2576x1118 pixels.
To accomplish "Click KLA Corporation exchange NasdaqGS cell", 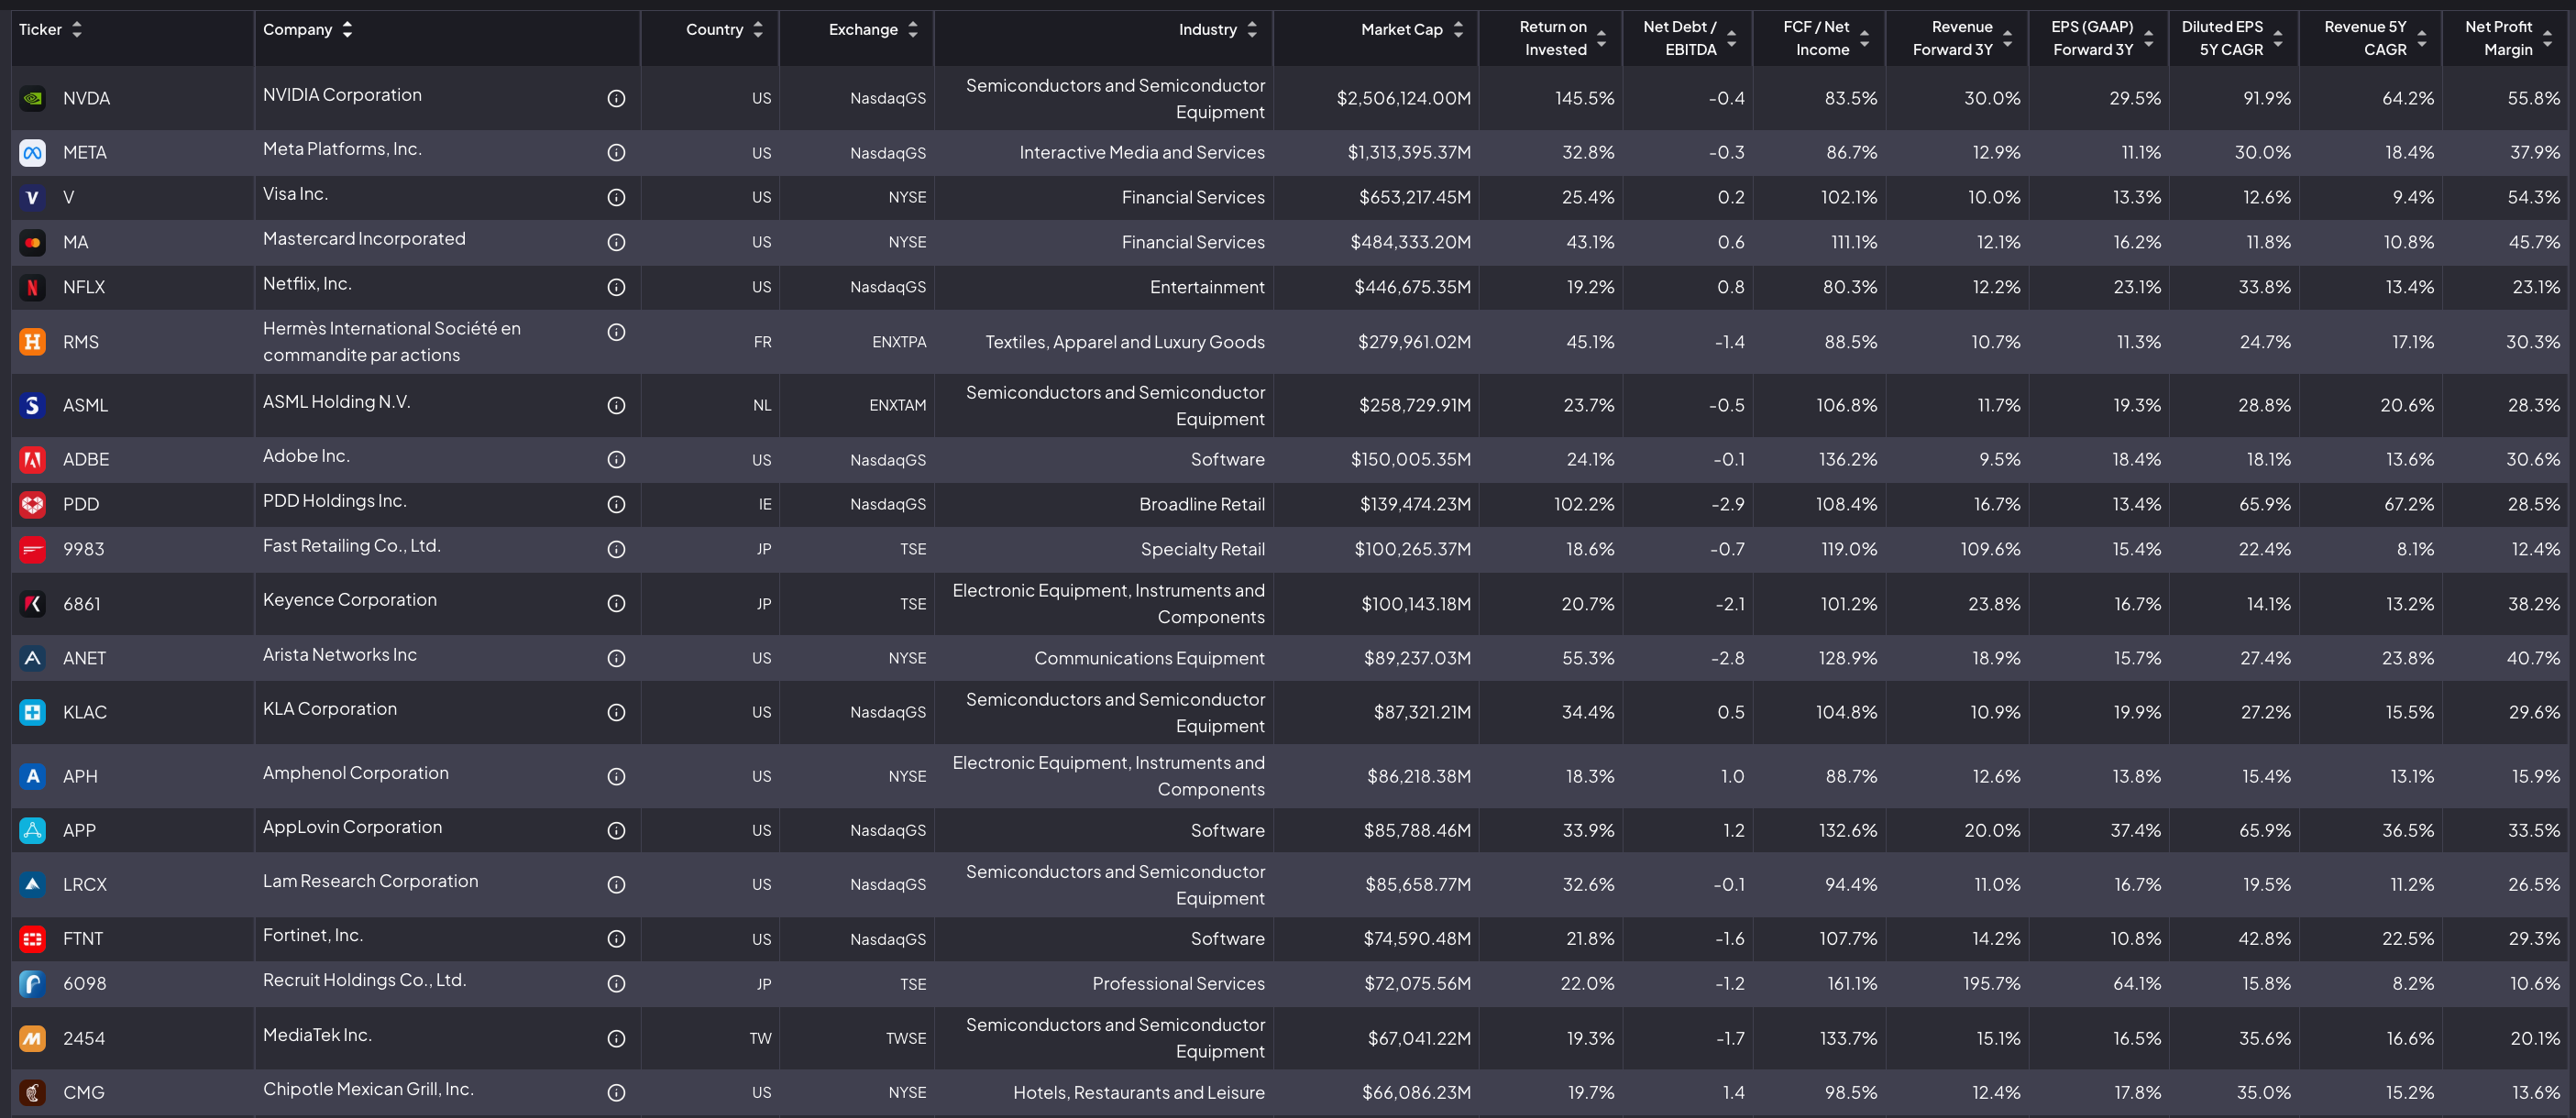I will pyautogui.click(x=888, y=712).
